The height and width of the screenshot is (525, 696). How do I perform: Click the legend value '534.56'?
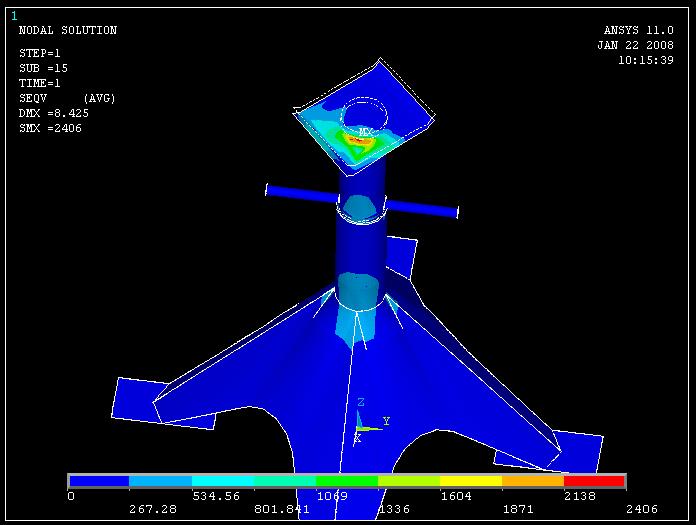pos(216,496)
